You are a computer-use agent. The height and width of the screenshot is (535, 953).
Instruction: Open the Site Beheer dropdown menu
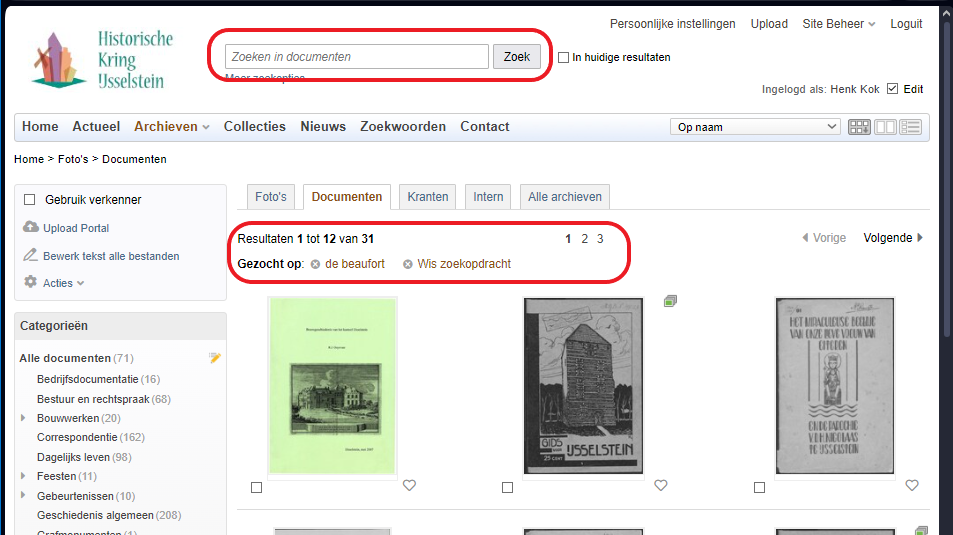pos(838,24)
